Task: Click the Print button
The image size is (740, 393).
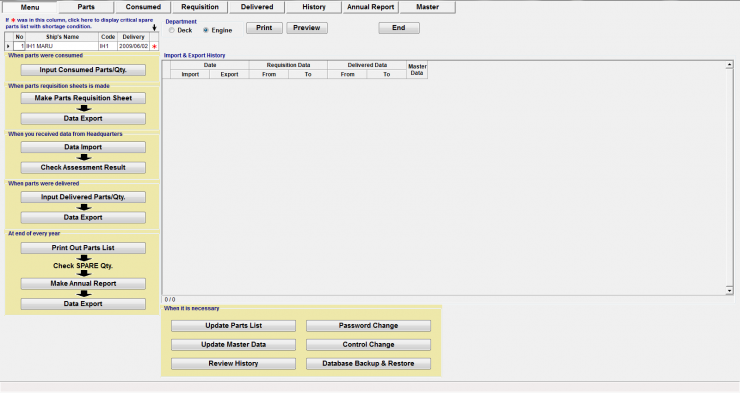Action: (x=264, y=28)
